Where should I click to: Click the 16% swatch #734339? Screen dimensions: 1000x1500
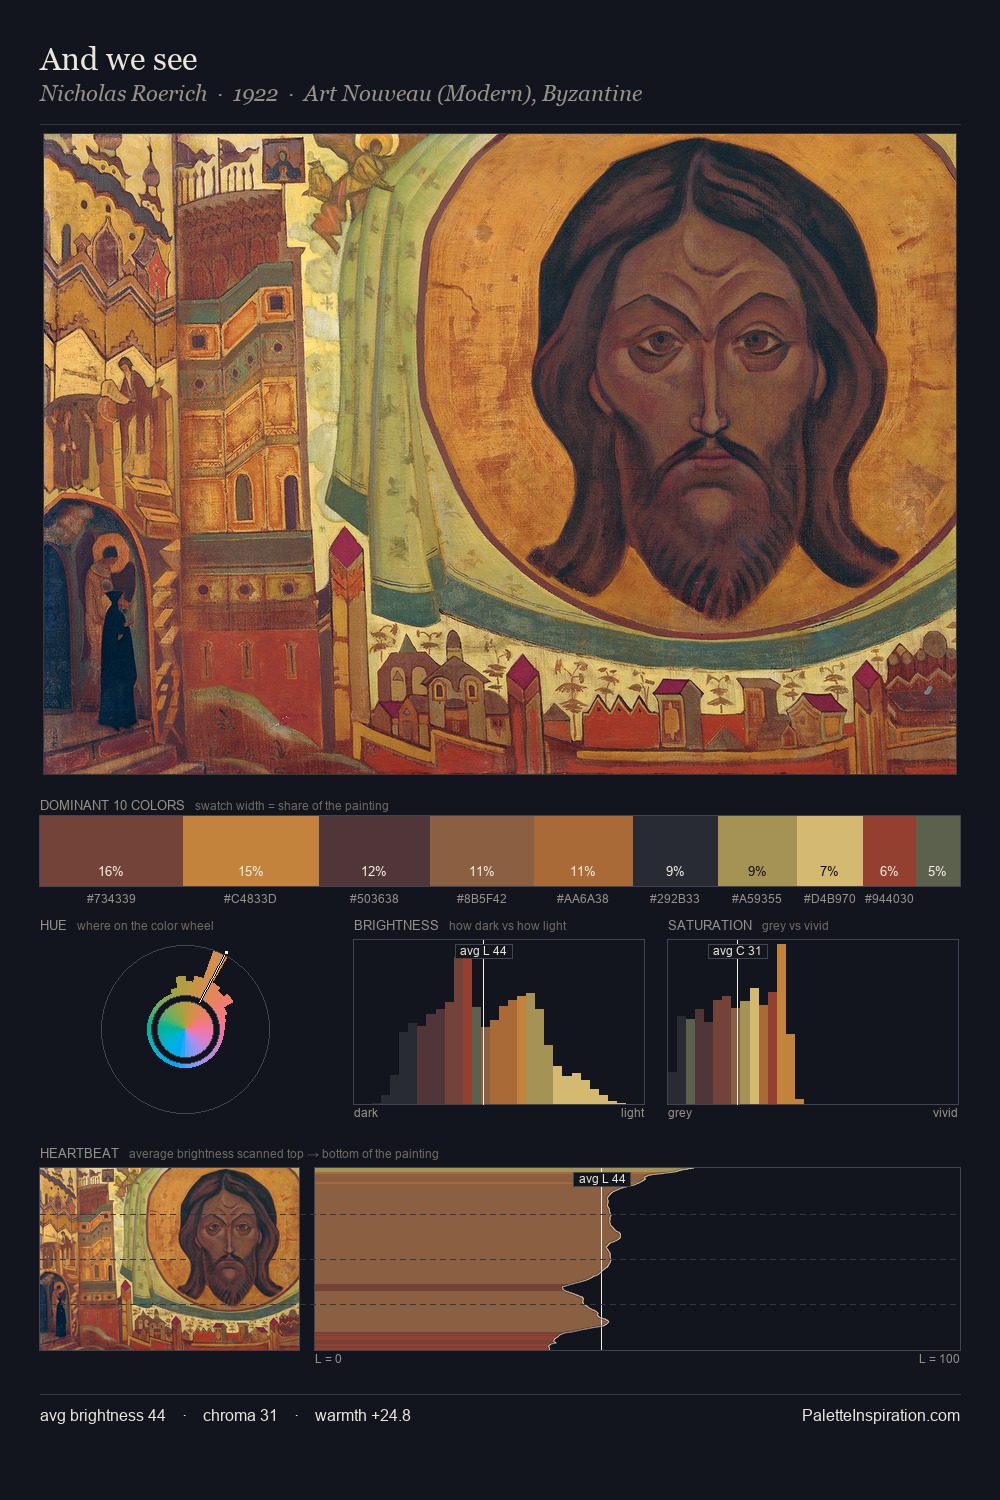pos(111,851)
